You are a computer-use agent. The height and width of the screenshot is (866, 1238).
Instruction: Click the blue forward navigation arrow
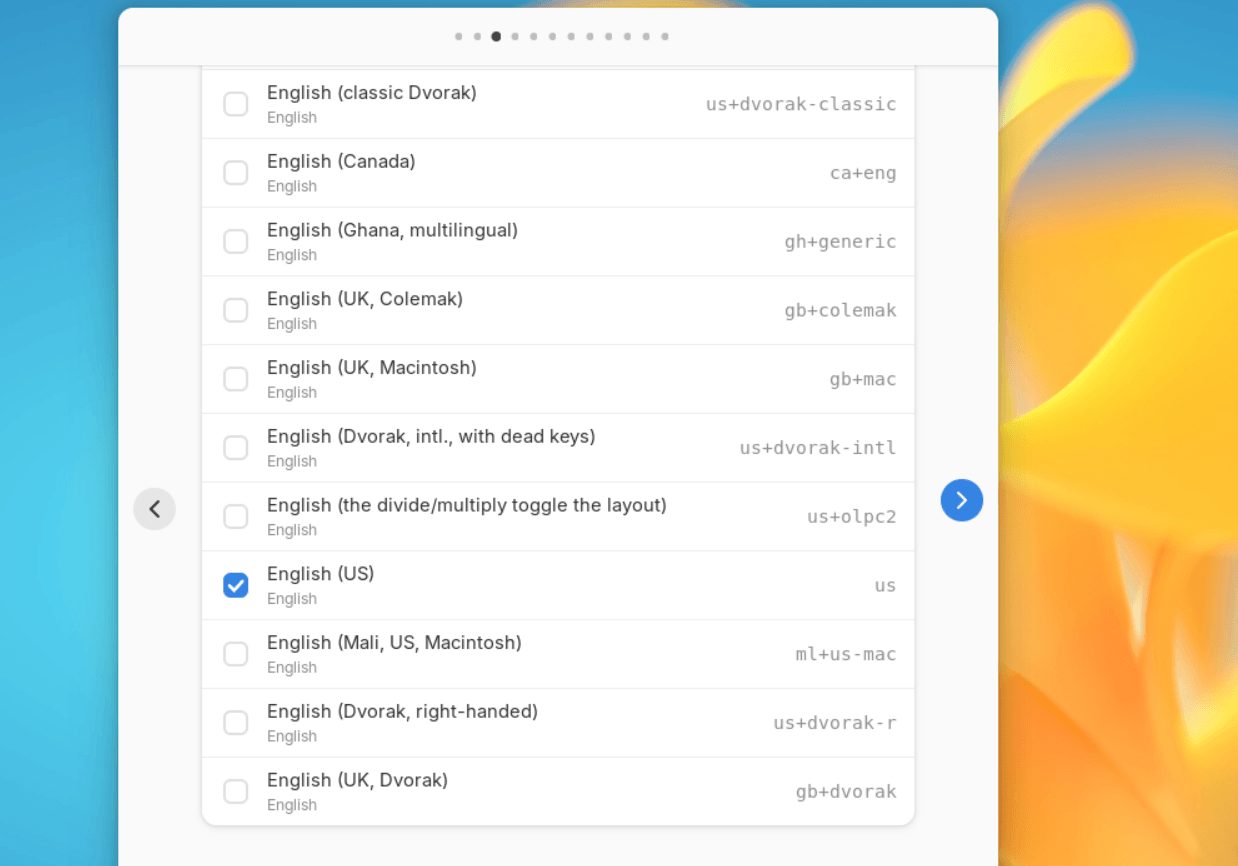[961, 500]
